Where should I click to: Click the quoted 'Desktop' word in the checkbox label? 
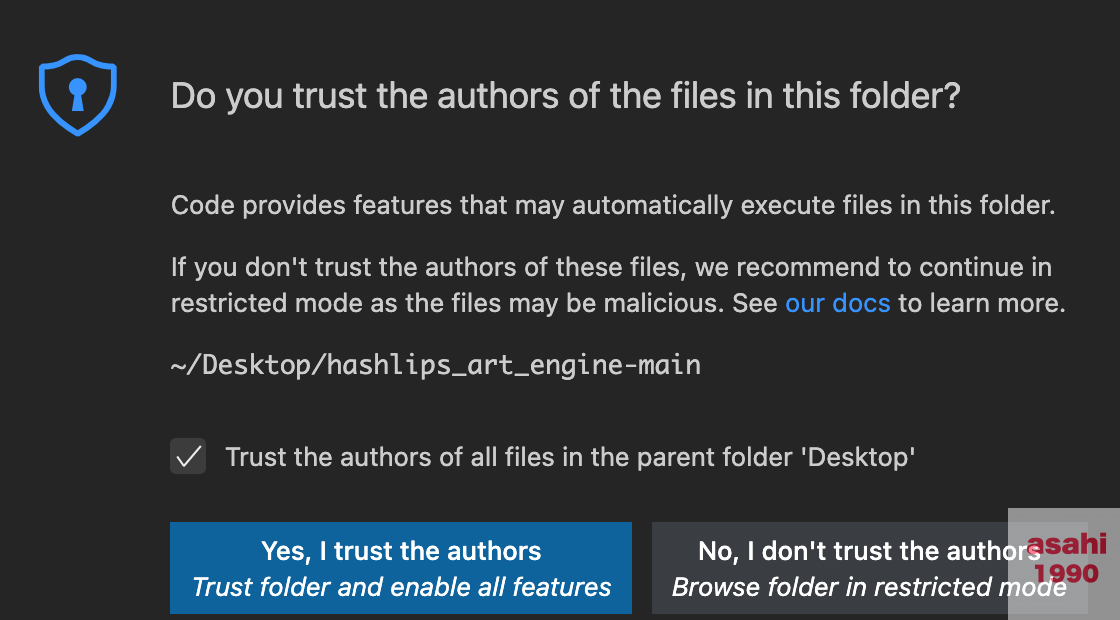click(861, 457)
